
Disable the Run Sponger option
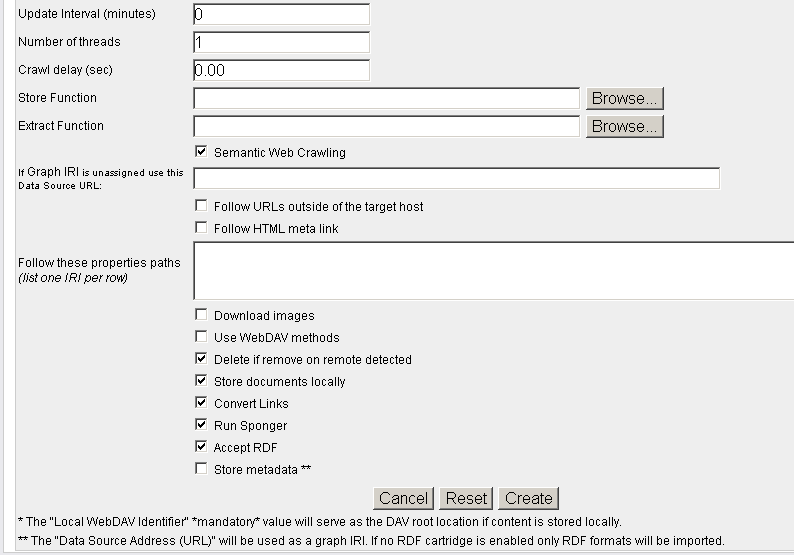coord(201,425)
